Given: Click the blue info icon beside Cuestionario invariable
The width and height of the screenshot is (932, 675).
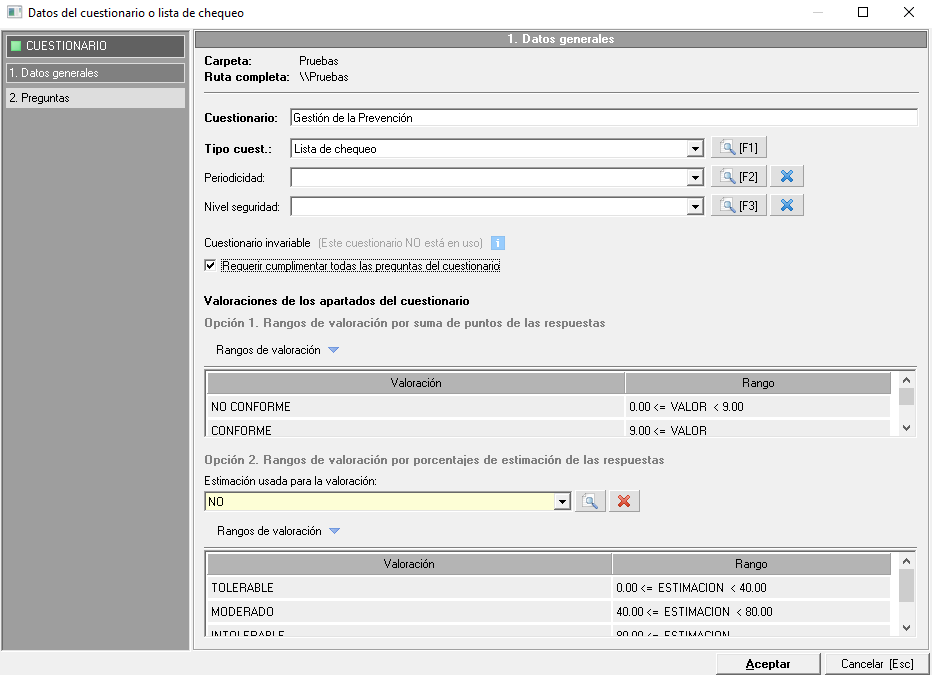Looking at the screenshot, I should point(497,243).
